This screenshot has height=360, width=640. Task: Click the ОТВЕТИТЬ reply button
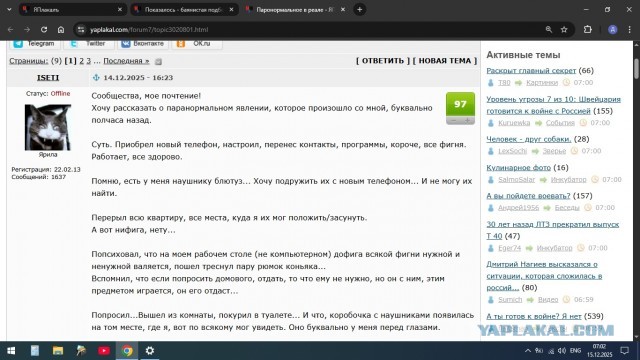[x=383, y=61]
